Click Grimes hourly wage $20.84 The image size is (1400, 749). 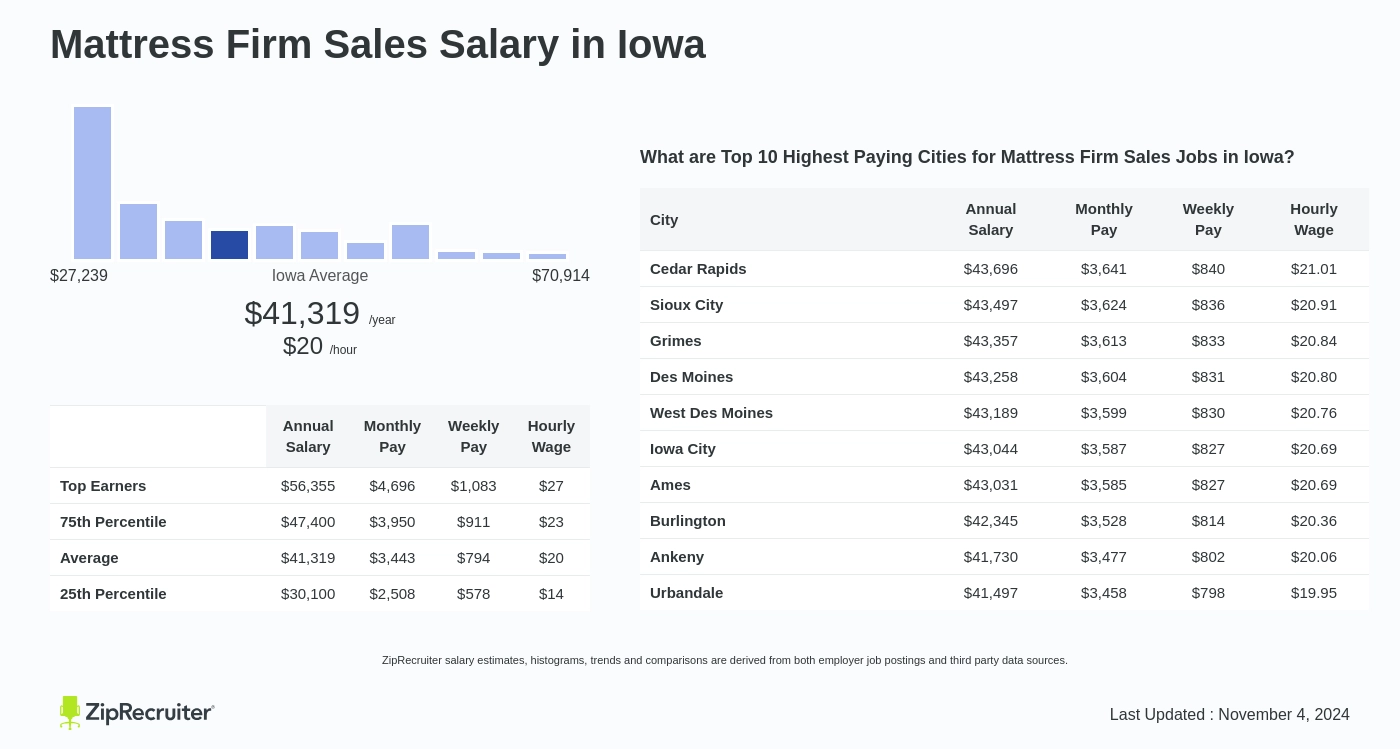(x=1314, y=341)
